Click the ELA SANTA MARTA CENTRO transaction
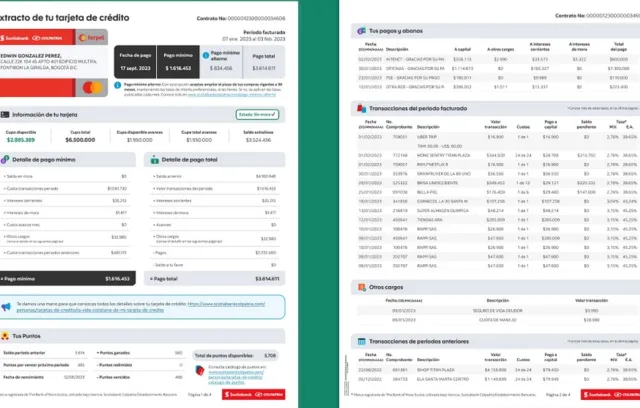The height and width of the screenshot is (408, 640). click(498, 379)
